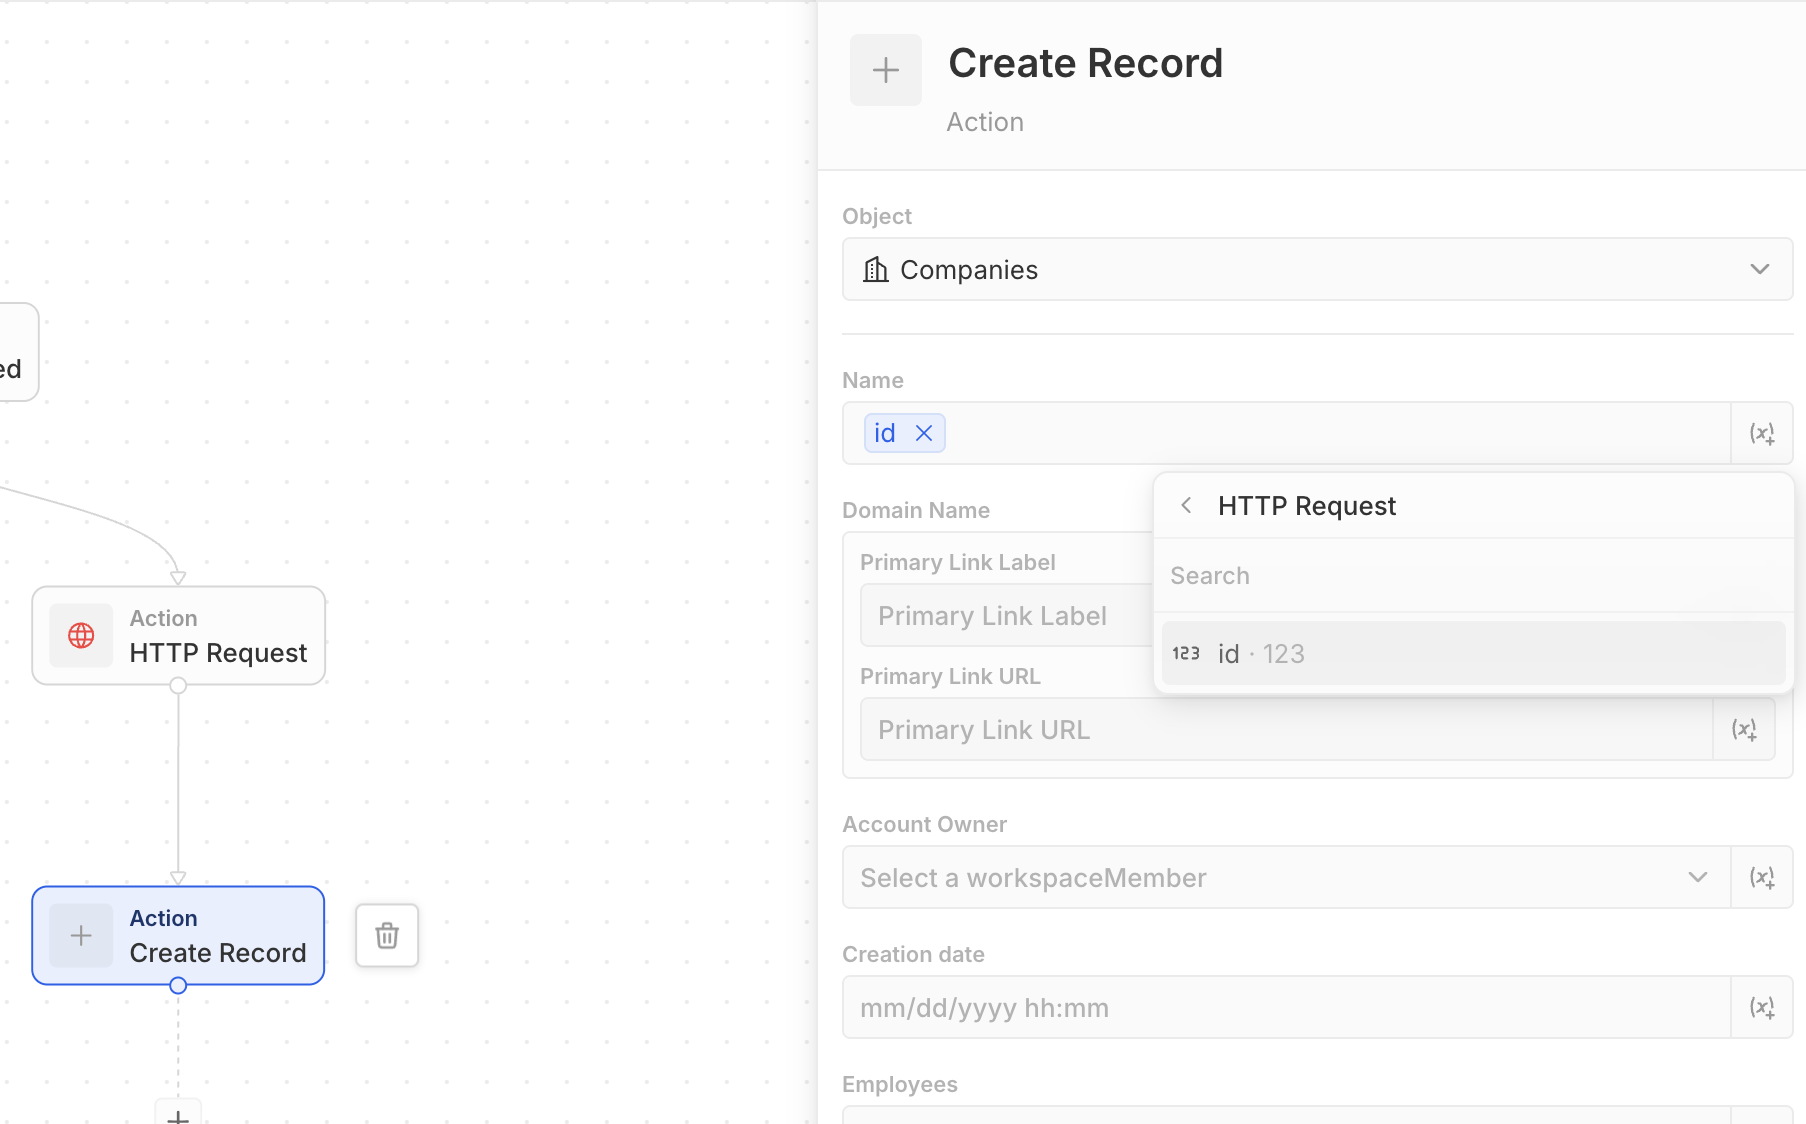
Task: Go back from HTTP Request variable list
Action: 1186,506
